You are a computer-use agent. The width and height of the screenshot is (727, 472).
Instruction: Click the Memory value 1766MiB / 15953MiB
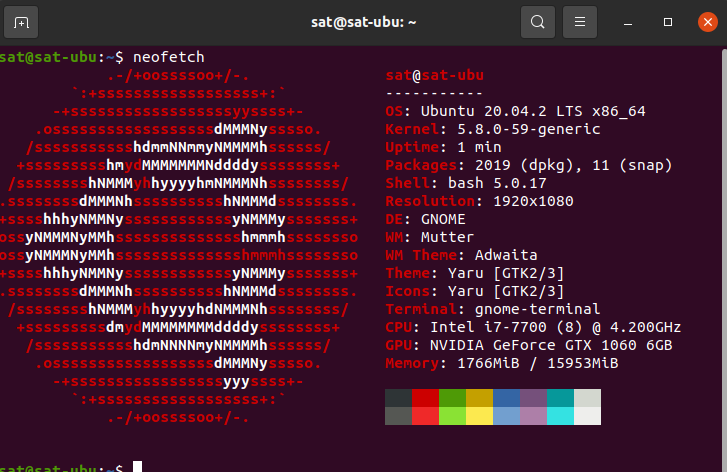coord(538,364)
